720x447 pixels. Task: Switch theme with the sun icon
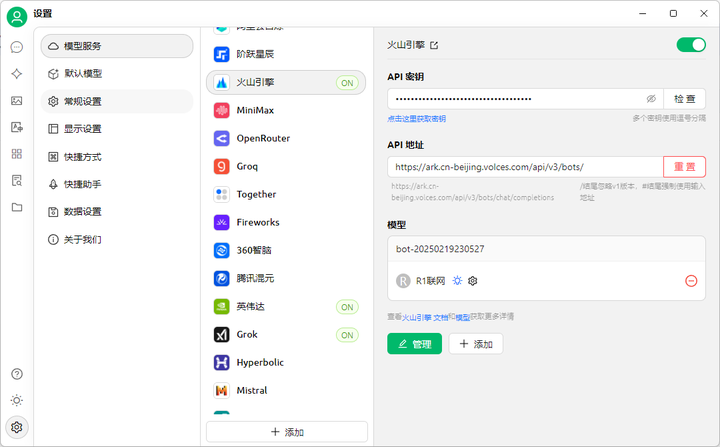[17, 401]
